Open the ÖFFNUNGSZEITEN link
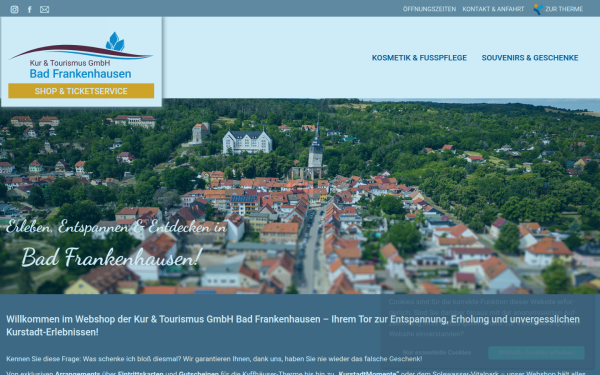 tap(429, 9)
